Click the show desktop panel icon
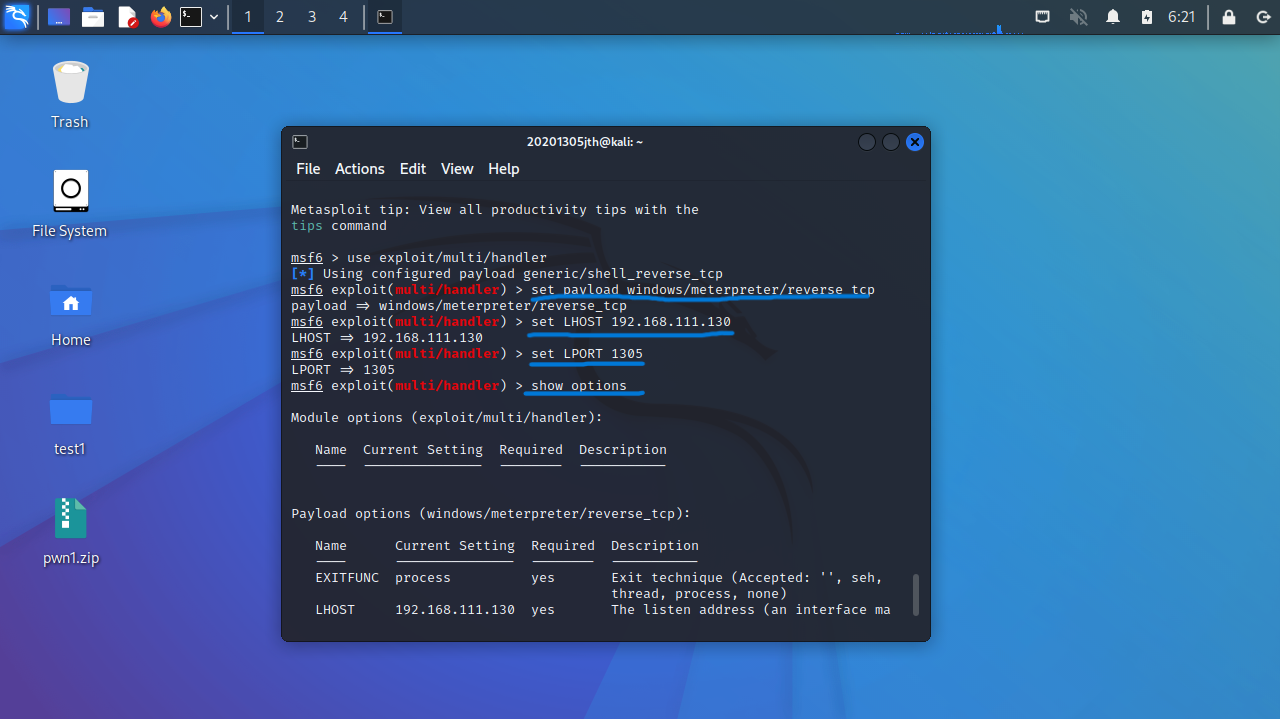Screen dimensions: 1280x719 point(59,17)
